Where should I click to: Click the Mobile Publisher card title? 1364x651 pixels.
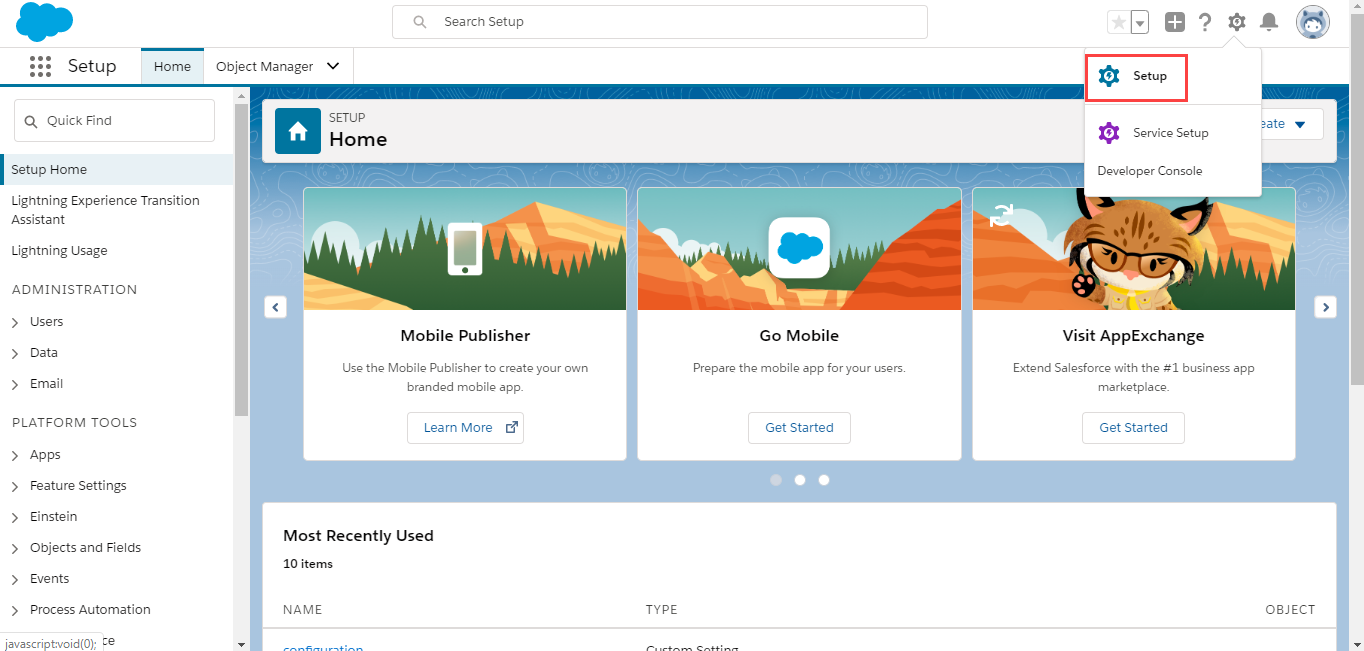click(x=465, y=336)
